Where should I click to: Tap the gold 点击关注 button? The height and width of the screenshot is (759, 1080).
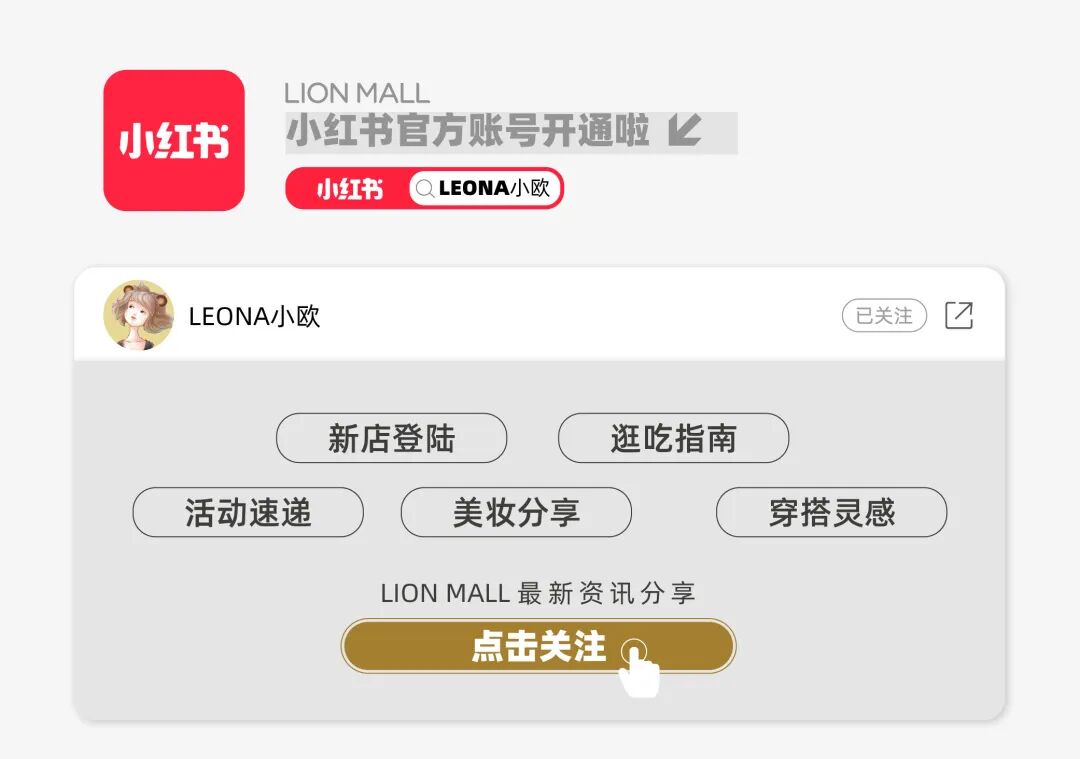(539, 646)
